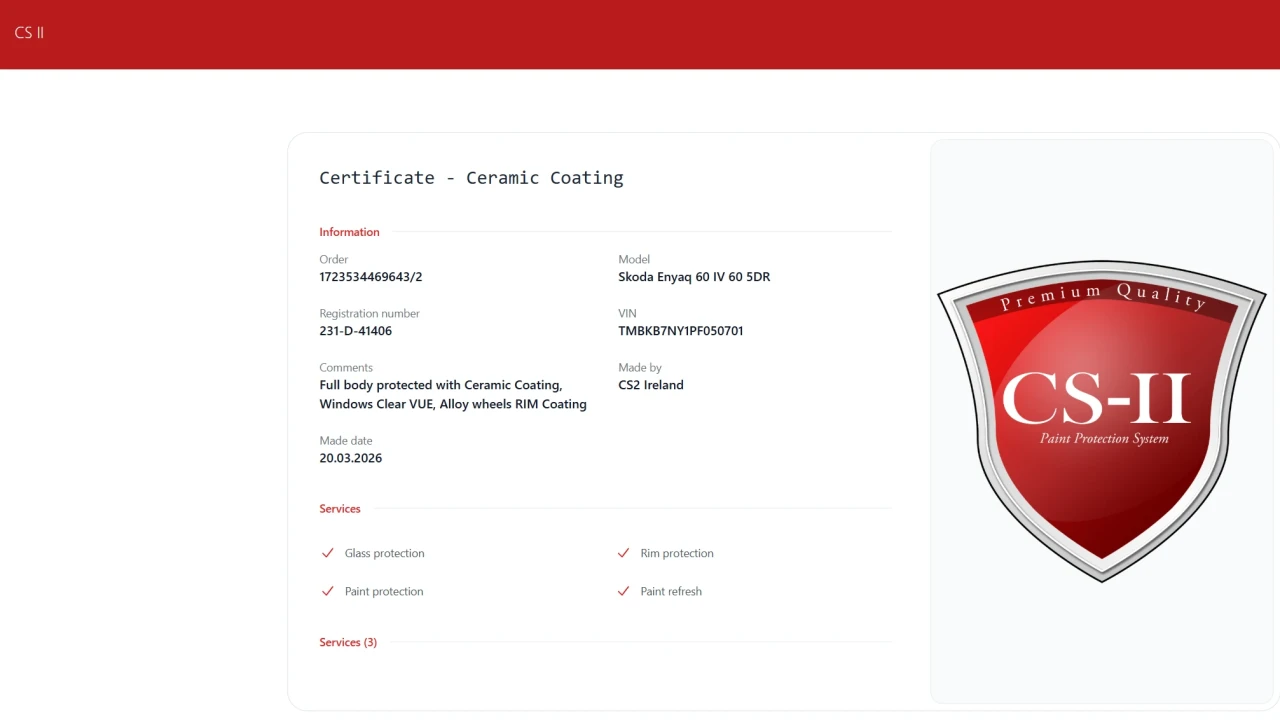Select VIN TMBKB7NY1PF050701
The image size is (1280, 720).
[681, 331]
